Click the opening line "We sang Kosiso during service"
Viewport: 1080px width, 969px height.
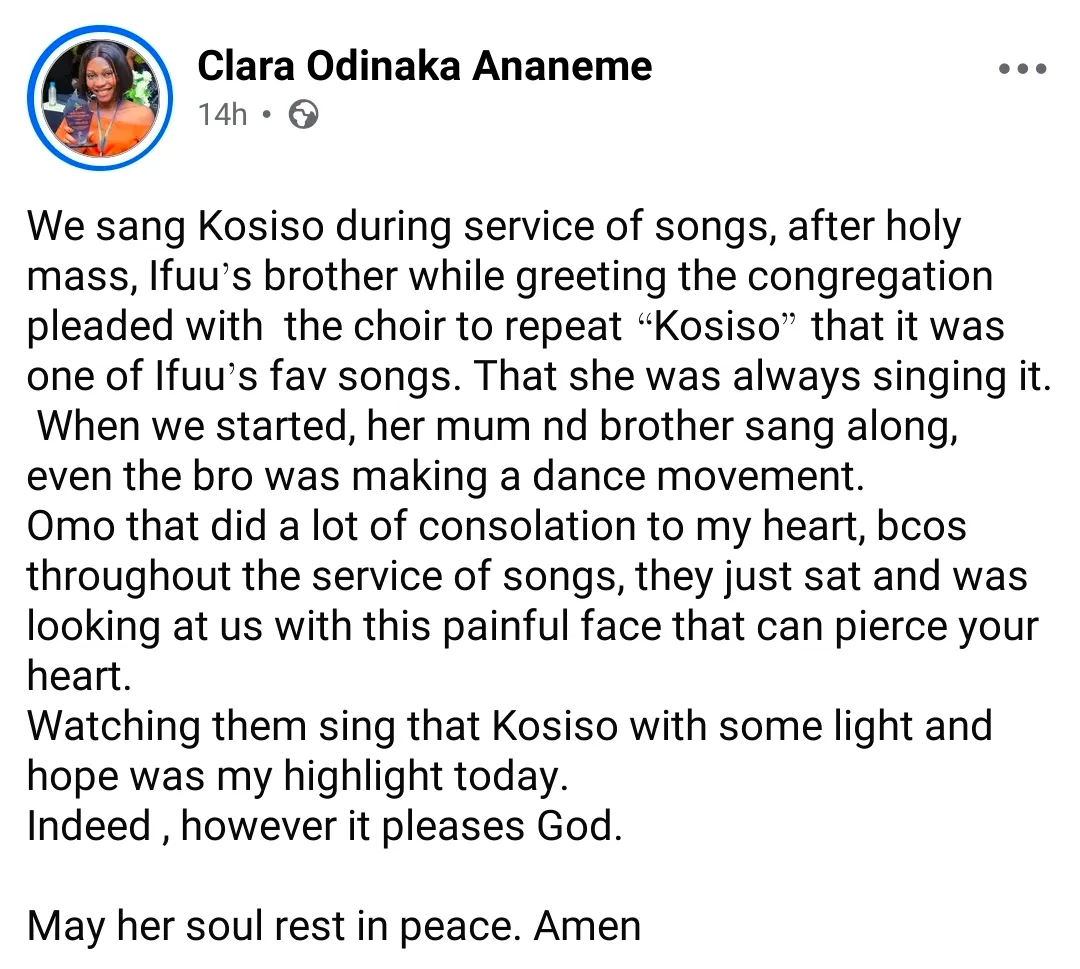point(300,227)
